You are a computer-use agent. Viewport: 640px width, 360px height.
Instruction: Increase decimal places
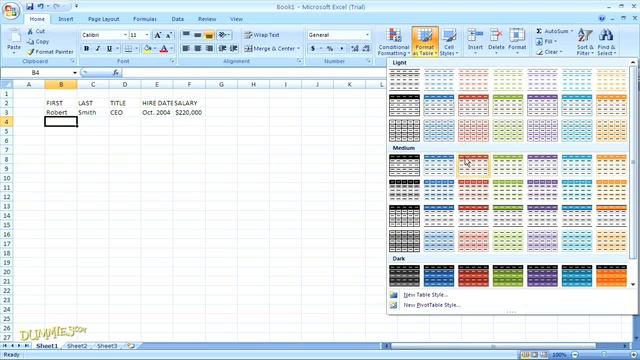(x=355, y=49)
